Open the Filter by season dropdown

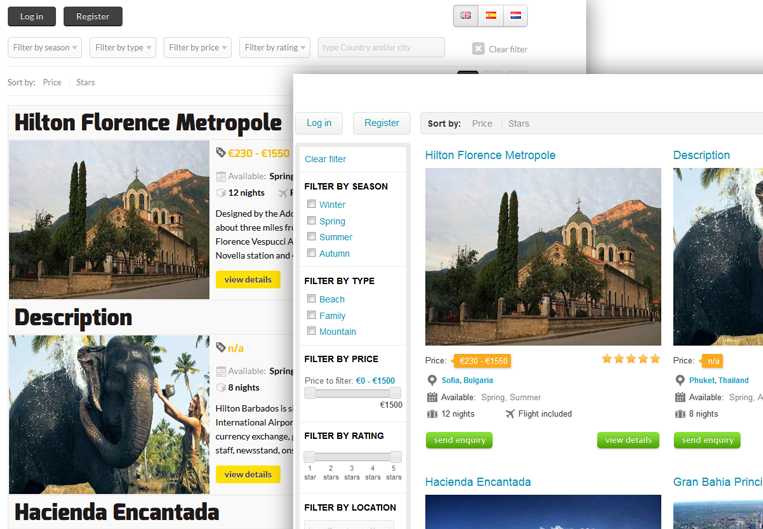click(45, 48)
